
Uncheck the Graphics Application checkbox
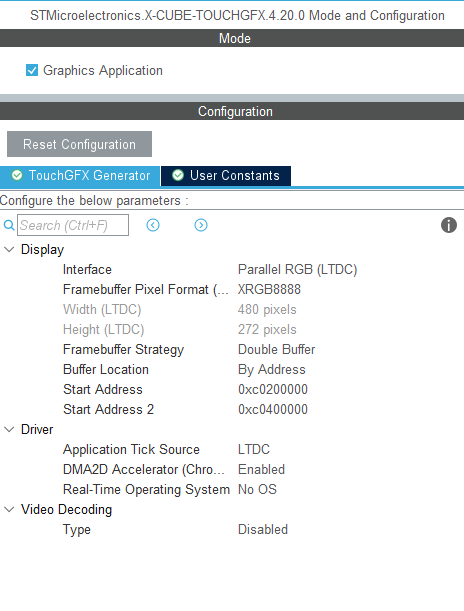click(32, 71)
